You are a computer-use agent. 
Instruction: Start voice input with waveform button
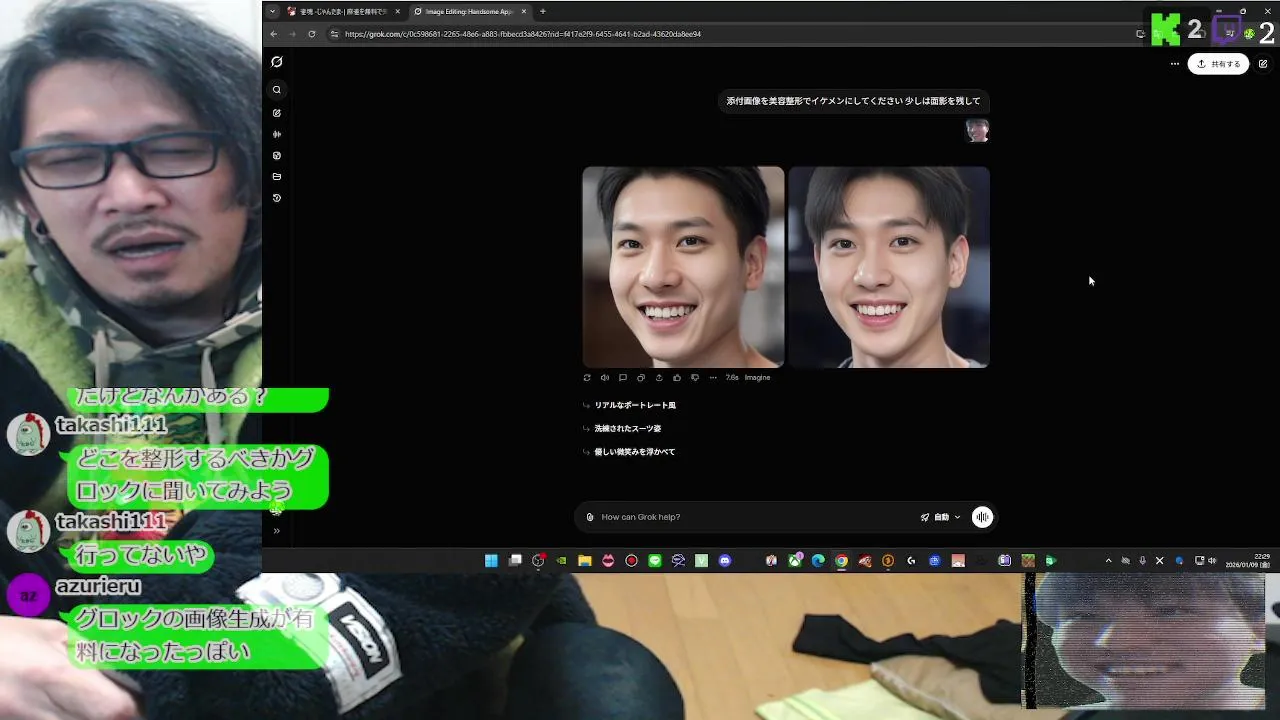983,517
